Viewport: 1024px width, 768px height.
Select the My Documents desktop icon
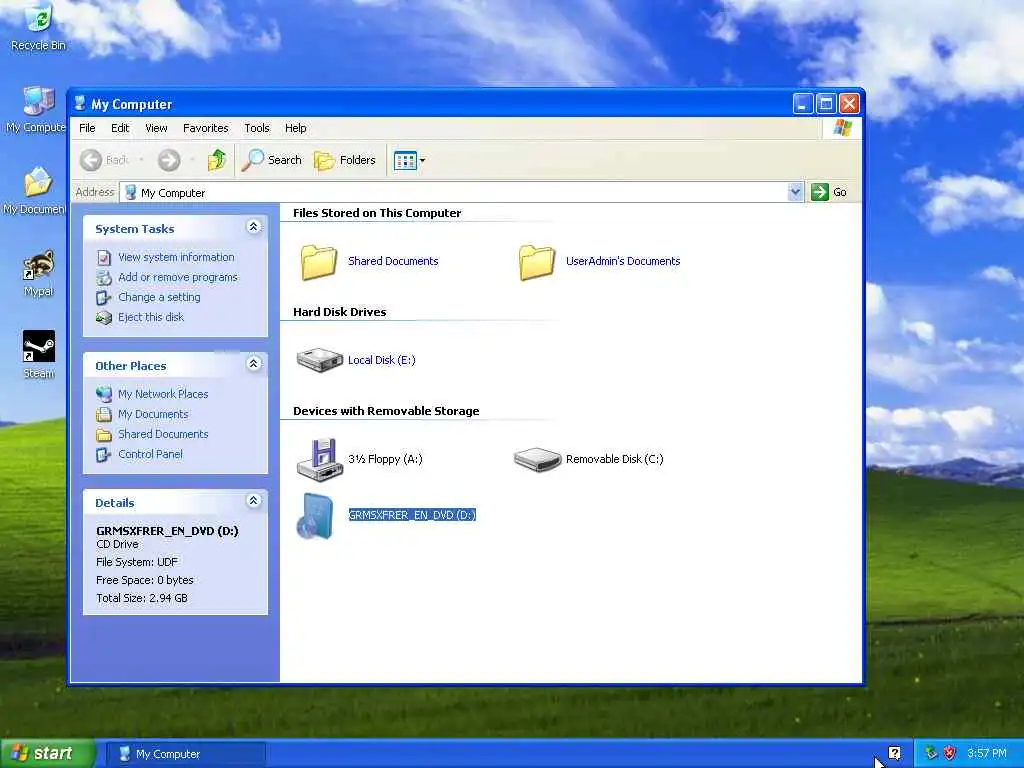coord(36,191)
